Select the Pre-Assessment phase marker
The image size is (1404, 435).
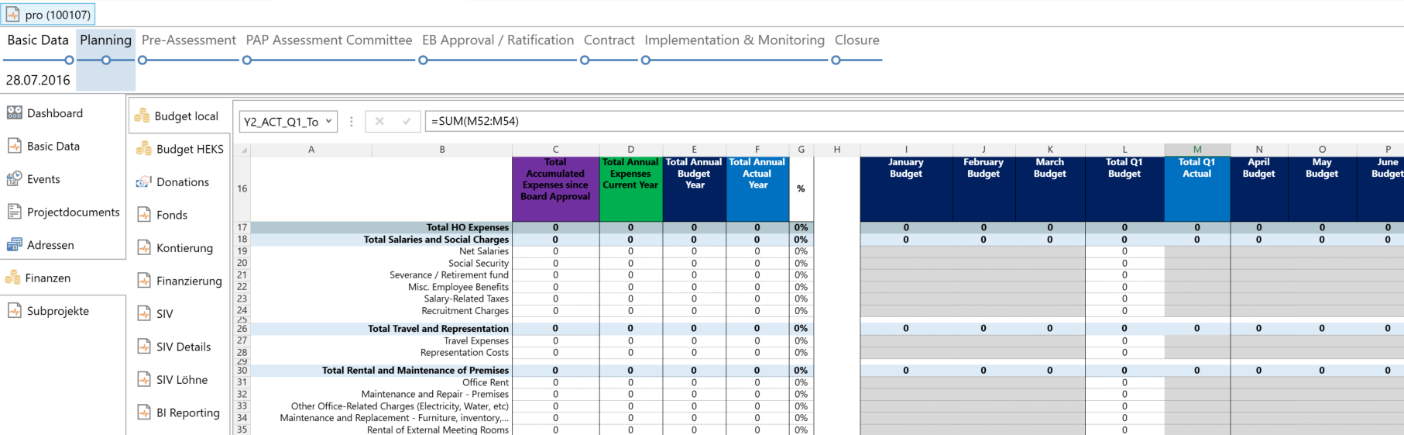[x=144, y=60]
